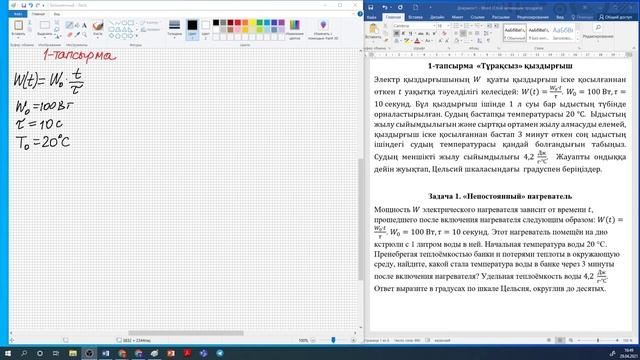This screenshot has width=640, height=360.
Task: Open File Explorer from the taskbar
Action: click(73, 353)
